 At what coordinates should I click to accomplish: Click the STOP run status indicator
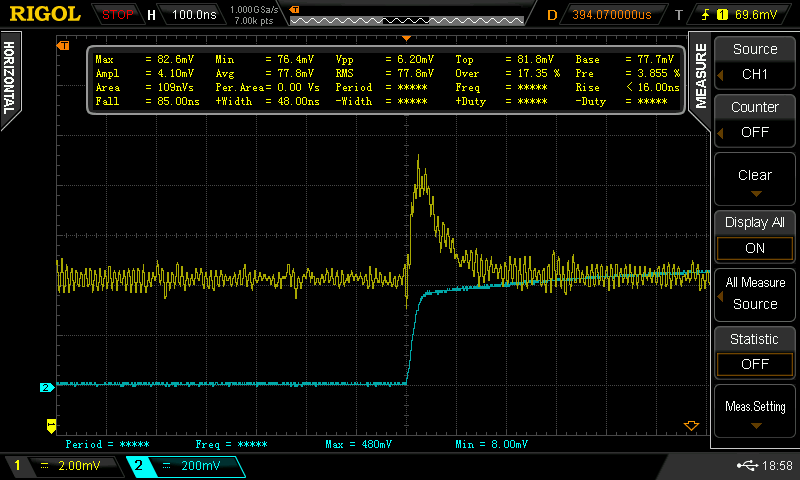(x=118, y=15)
